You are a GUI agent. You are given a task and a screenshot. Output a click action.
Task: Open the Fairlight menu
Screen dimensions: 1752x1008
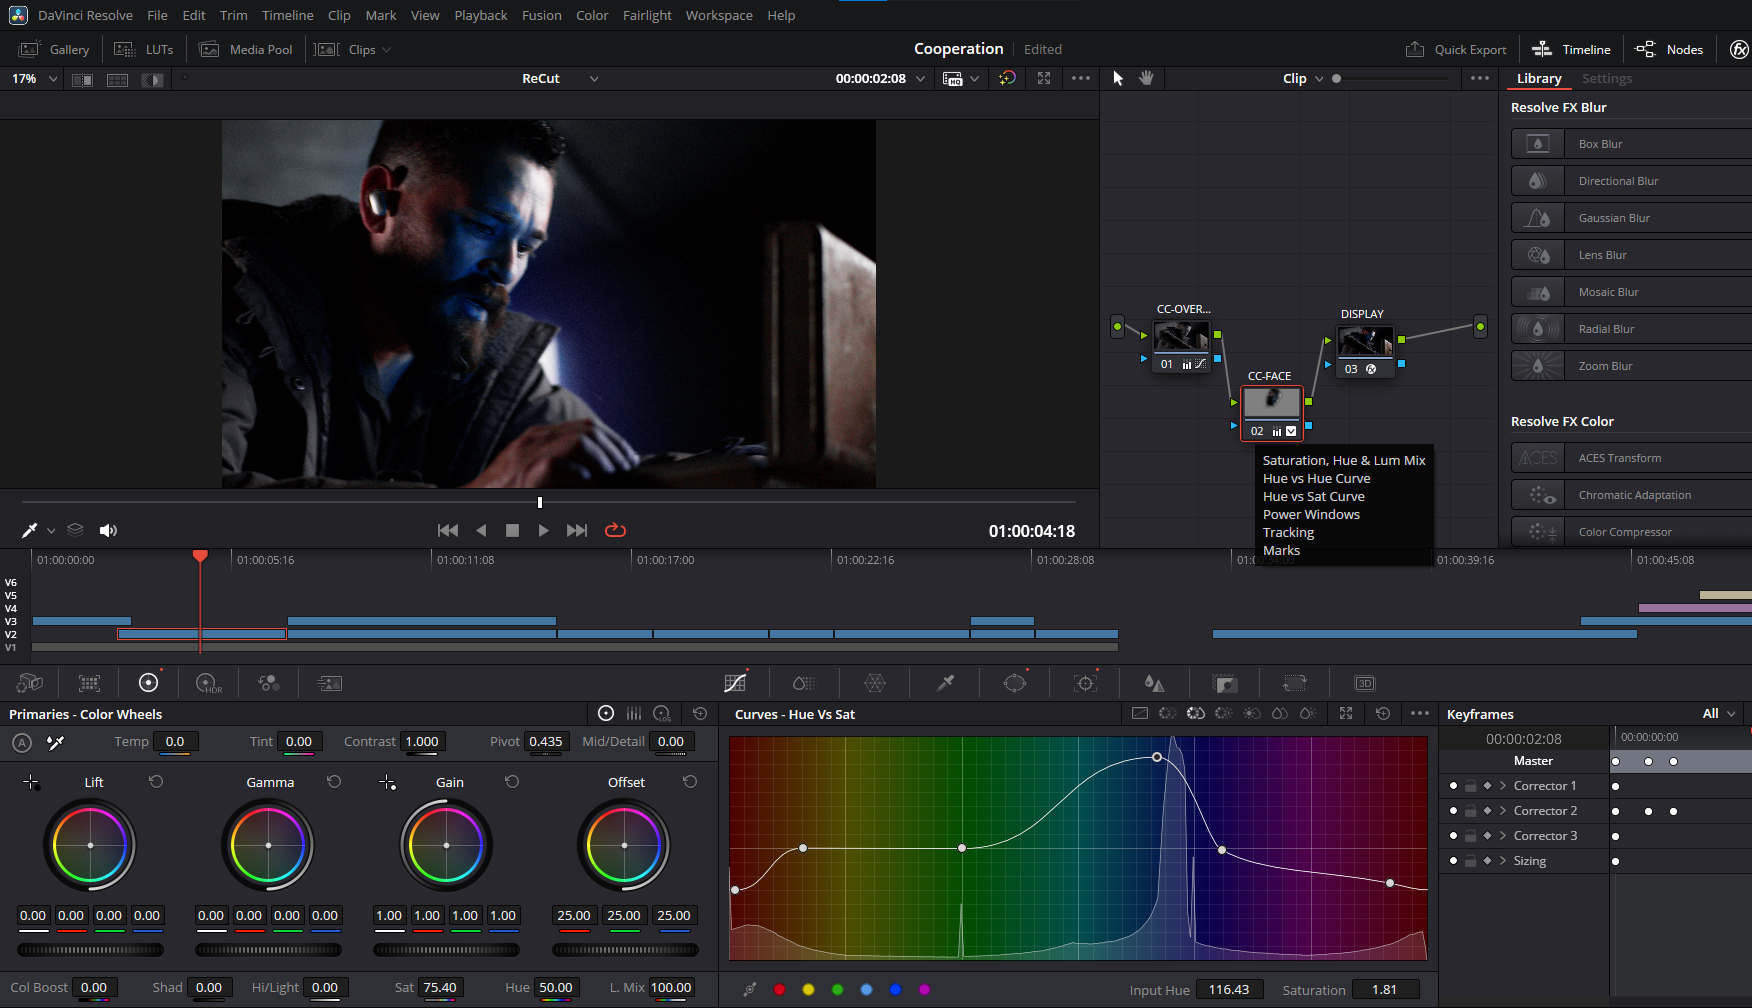(x=647, y=15)
